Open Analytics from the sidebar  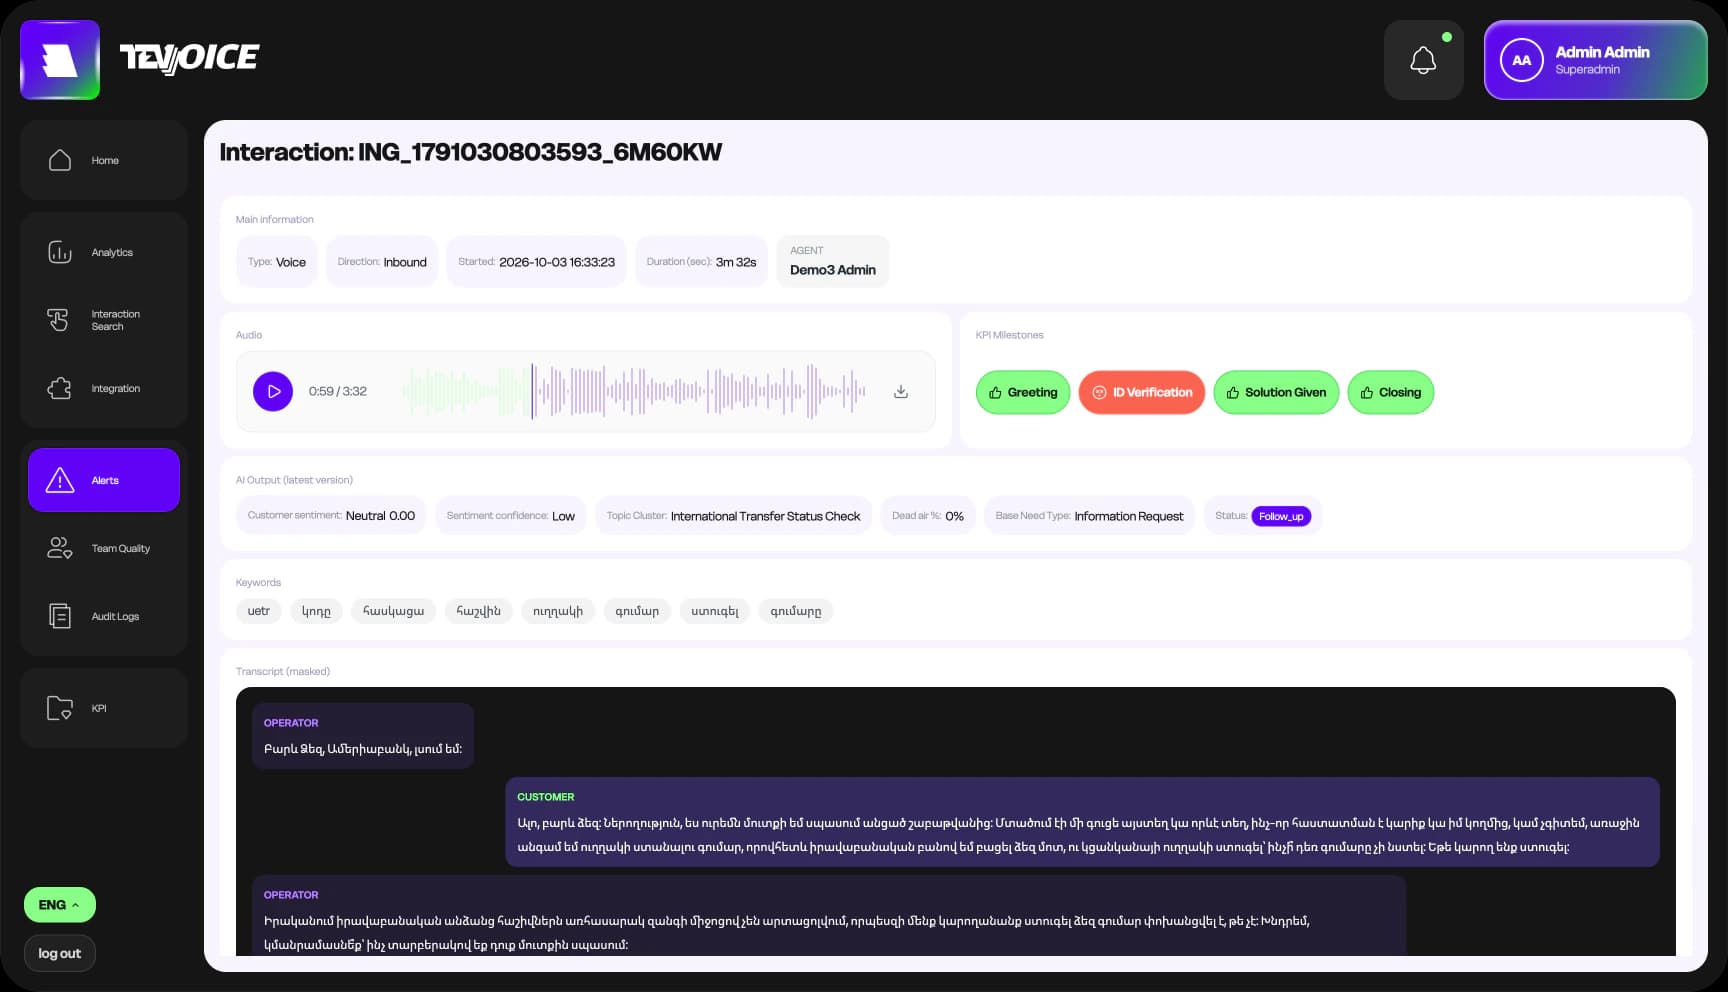[104, 252]
